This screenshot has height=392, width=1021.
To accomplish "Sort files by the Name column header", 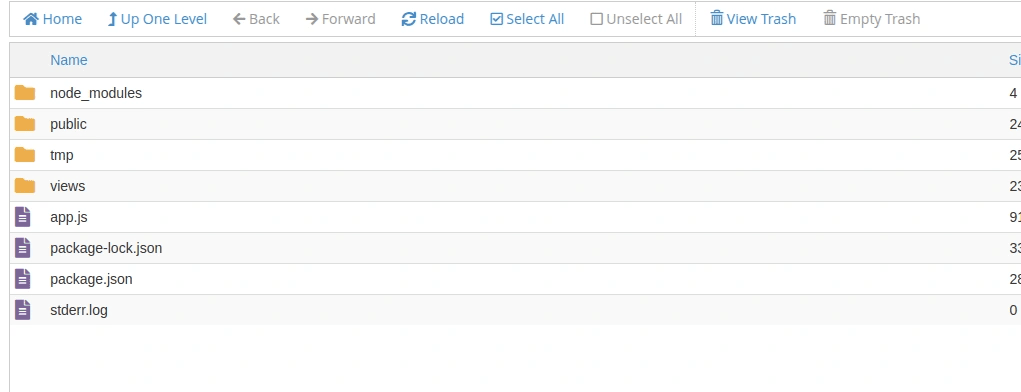I will point(68,60).
